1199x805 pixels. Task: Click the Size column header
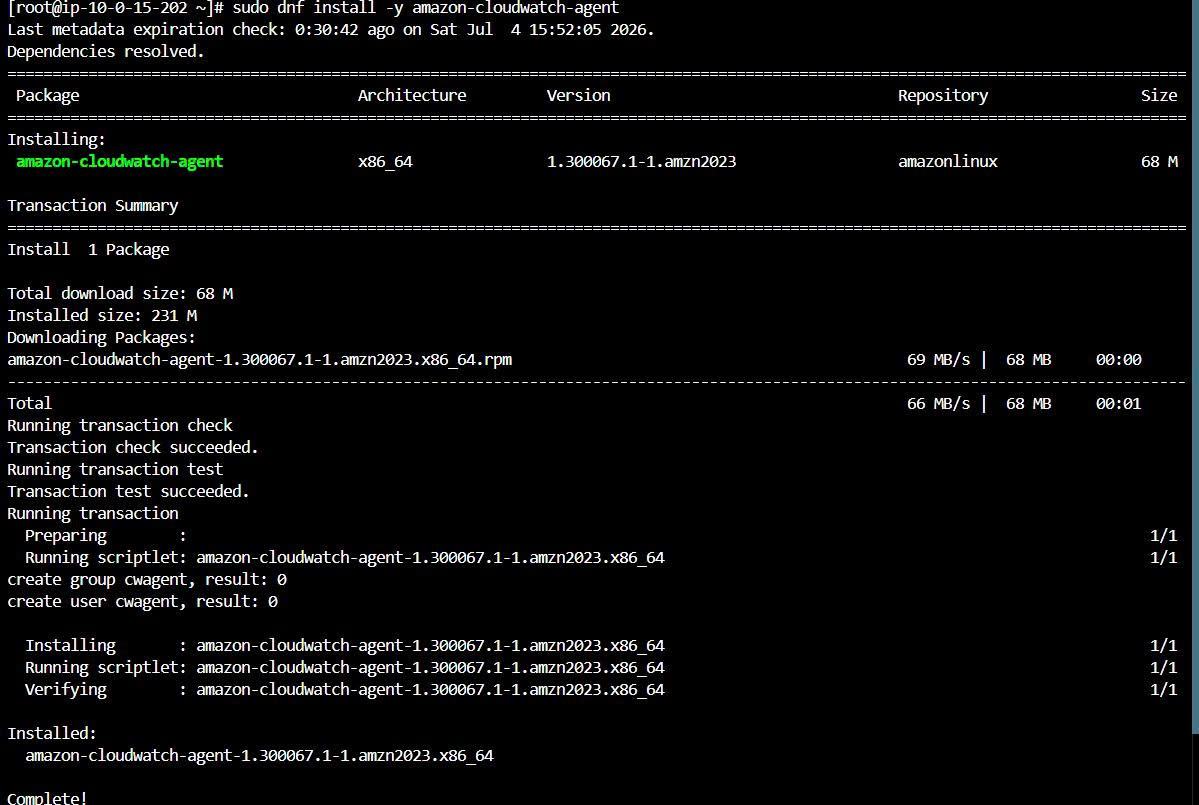pos(1158,96)
